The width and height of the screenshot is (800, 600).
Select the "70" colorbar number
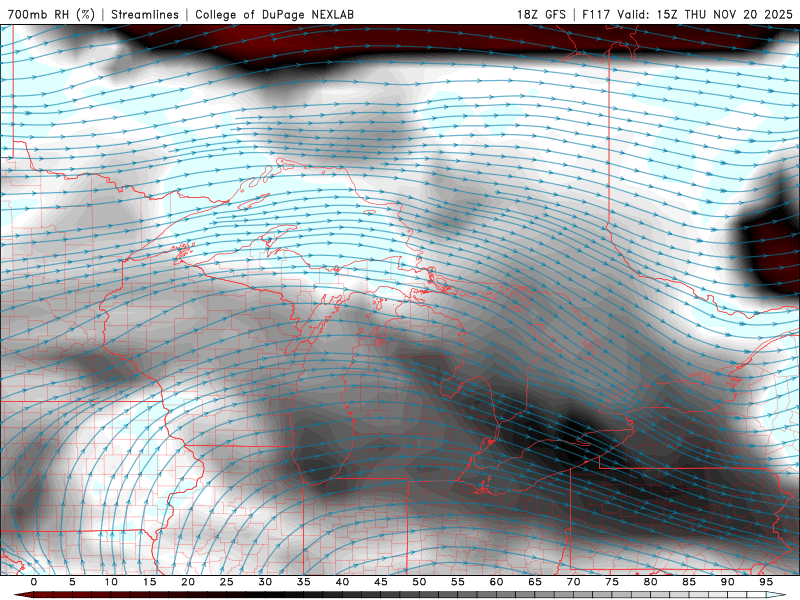click(x=573, y=582)
